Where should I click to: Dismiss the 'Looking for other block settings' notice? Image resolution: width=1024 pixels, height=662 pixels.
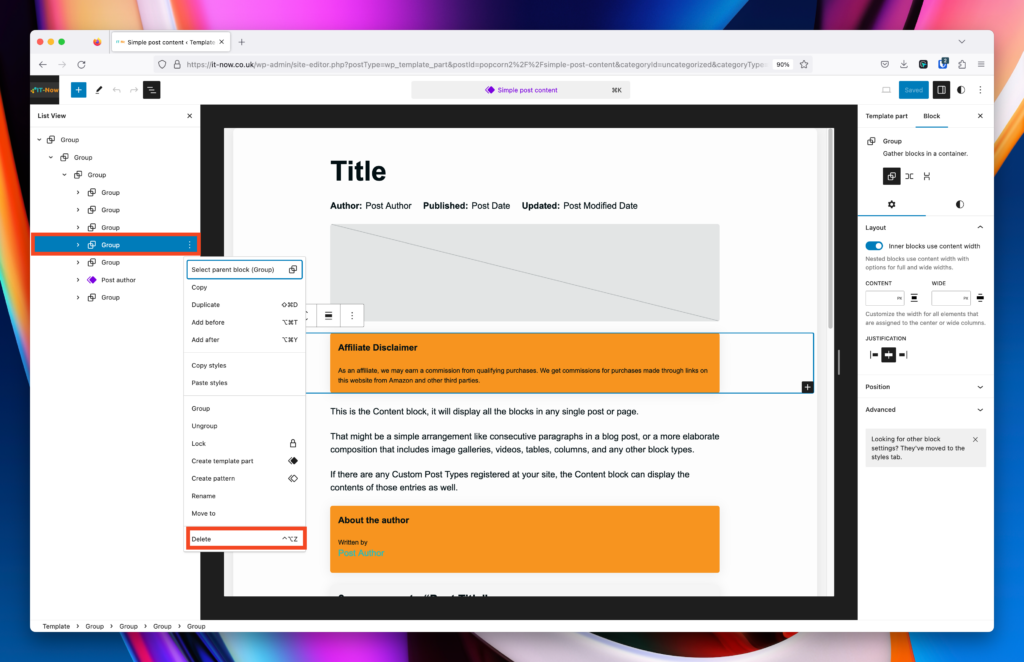[x=975, y=439]
